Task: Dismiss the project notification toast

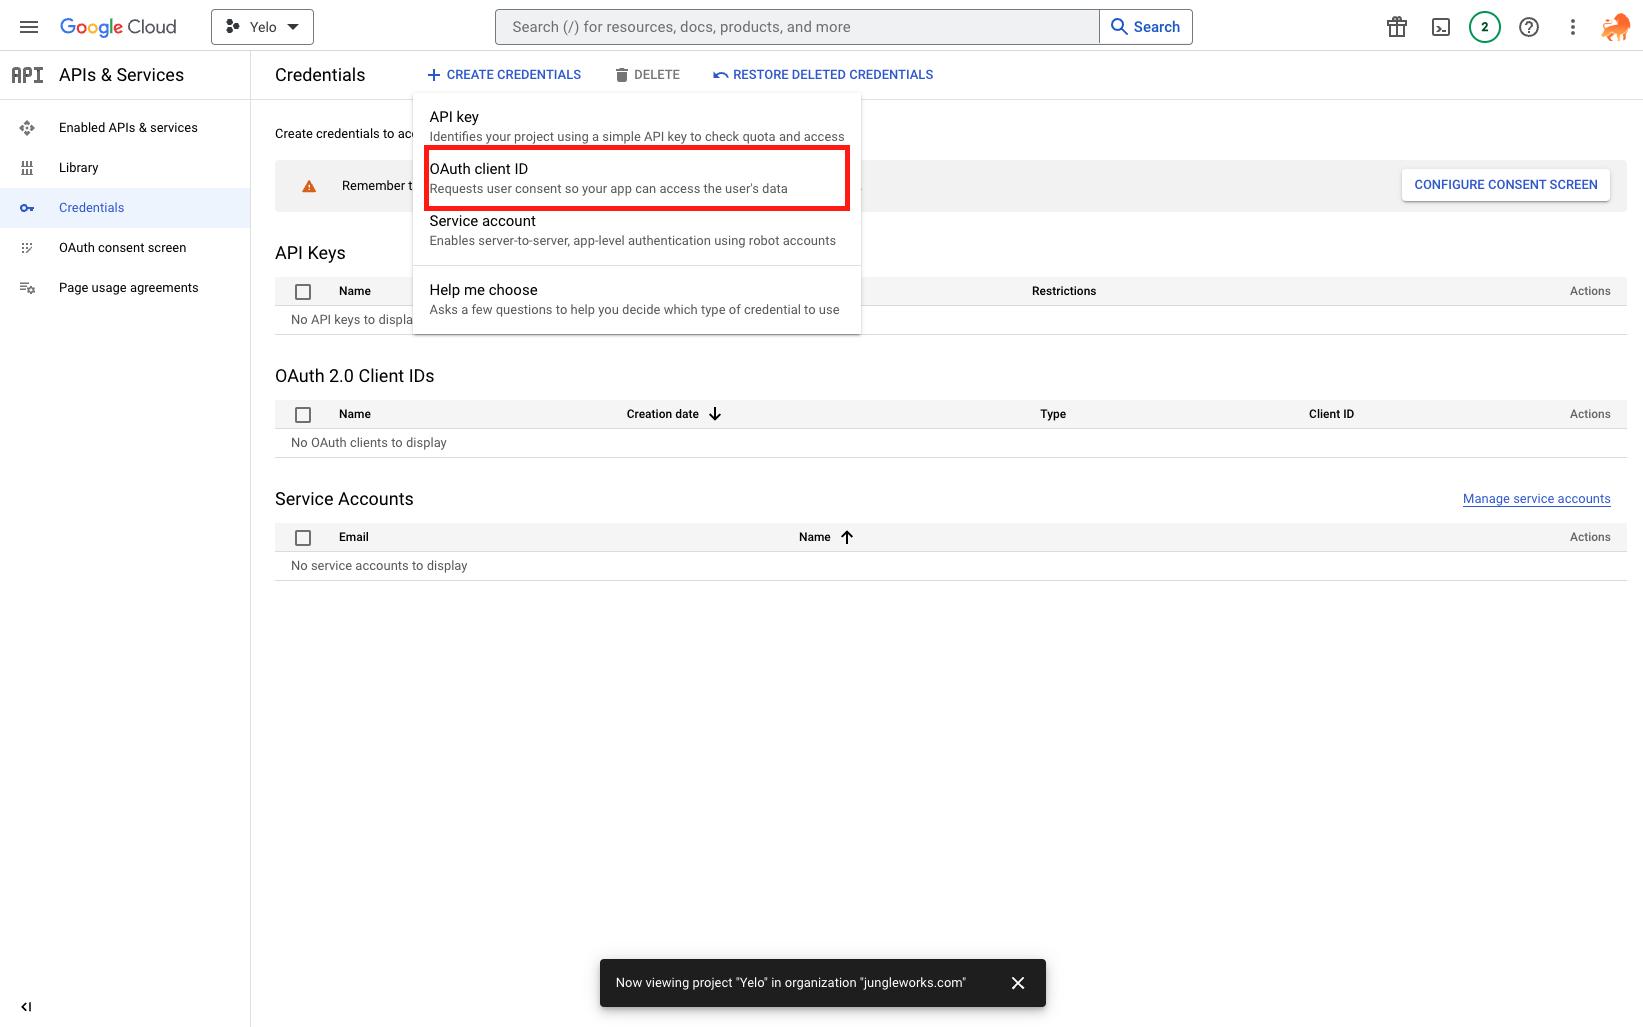Action: click(1018, 983)
